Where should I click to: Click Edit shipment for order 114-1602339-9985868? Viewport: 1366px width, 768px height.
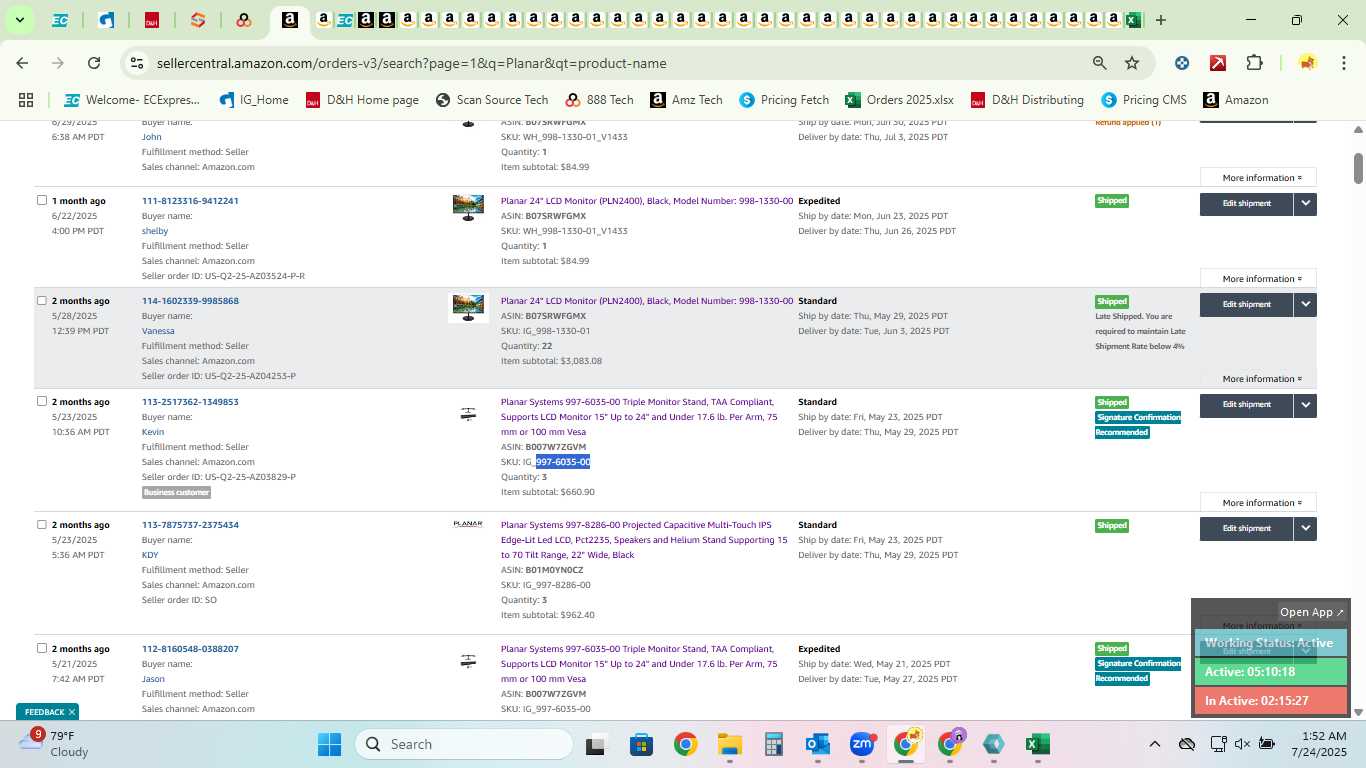click(1247, 305)
